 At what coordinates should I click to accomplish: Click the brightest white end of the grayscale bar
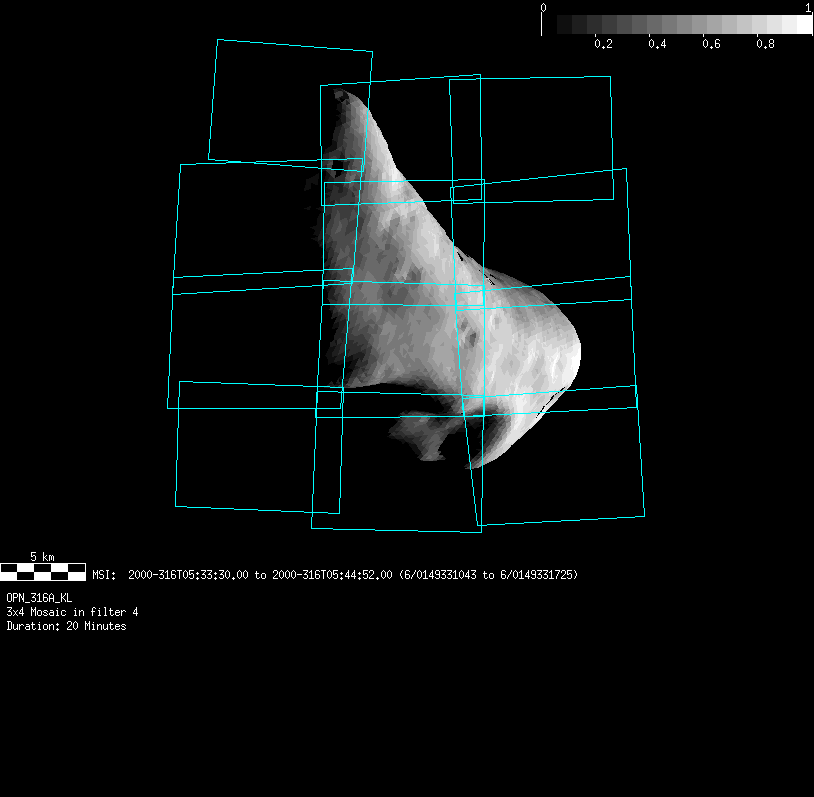click(x=803, y=25)
